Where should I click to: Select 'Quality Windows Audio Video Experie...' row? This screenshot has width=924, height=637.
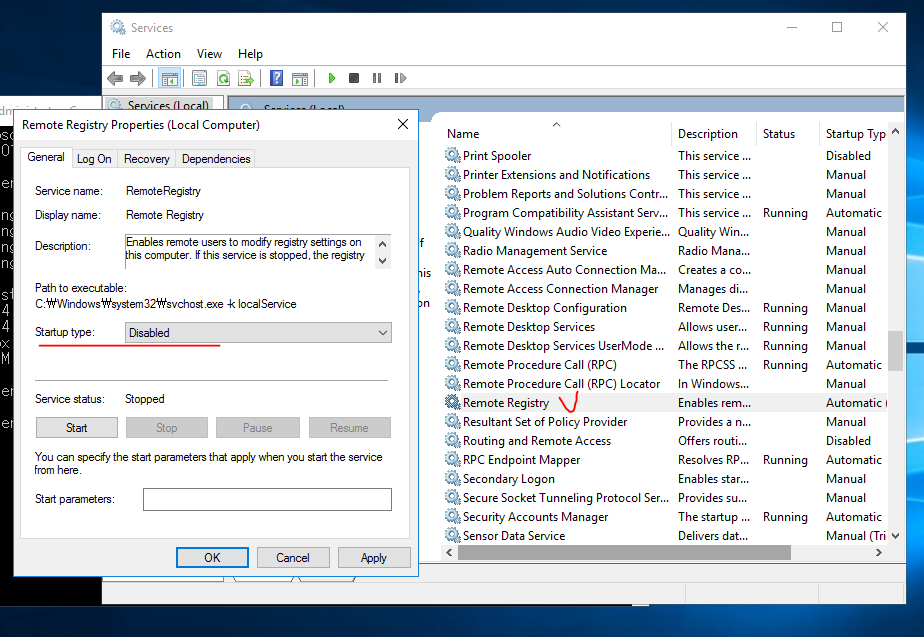click(x=665, y=232)
